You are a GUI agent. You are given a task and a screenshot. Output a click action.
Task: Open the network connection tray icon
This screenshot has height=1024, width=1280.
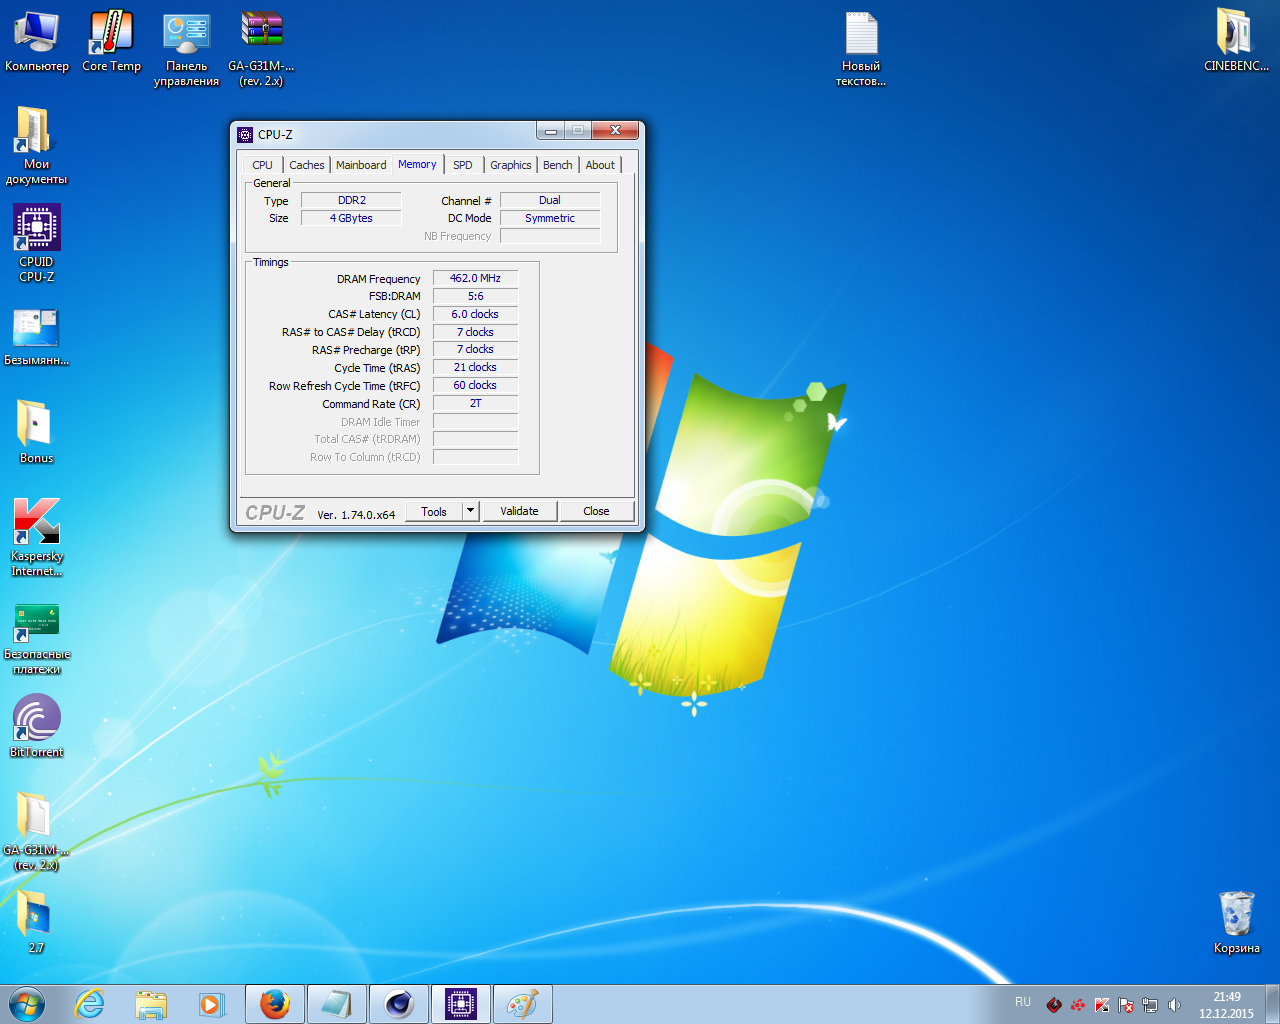pos(1150,1005)
